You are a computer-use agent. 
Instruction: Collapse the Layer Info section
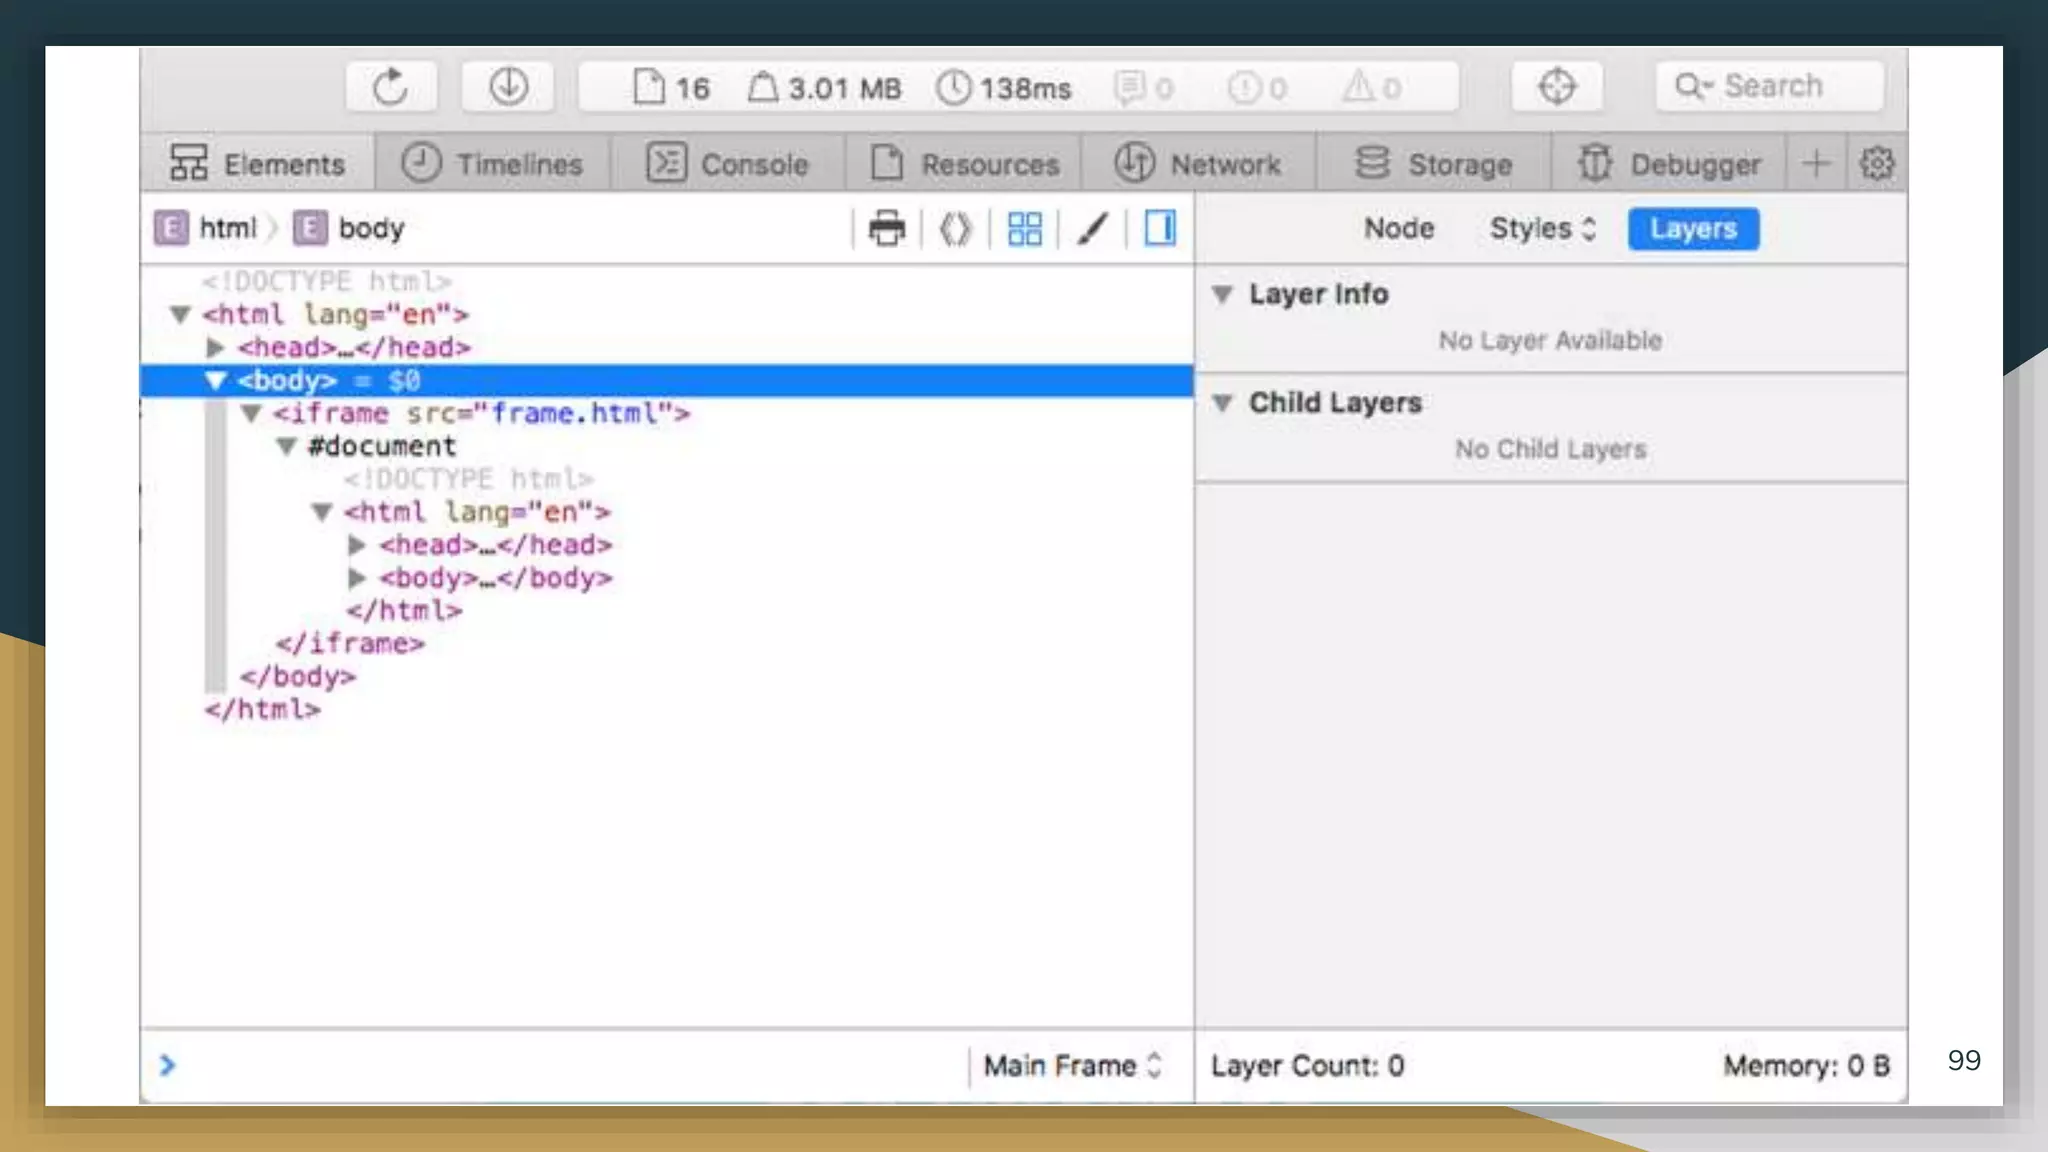pos(1222,295)
